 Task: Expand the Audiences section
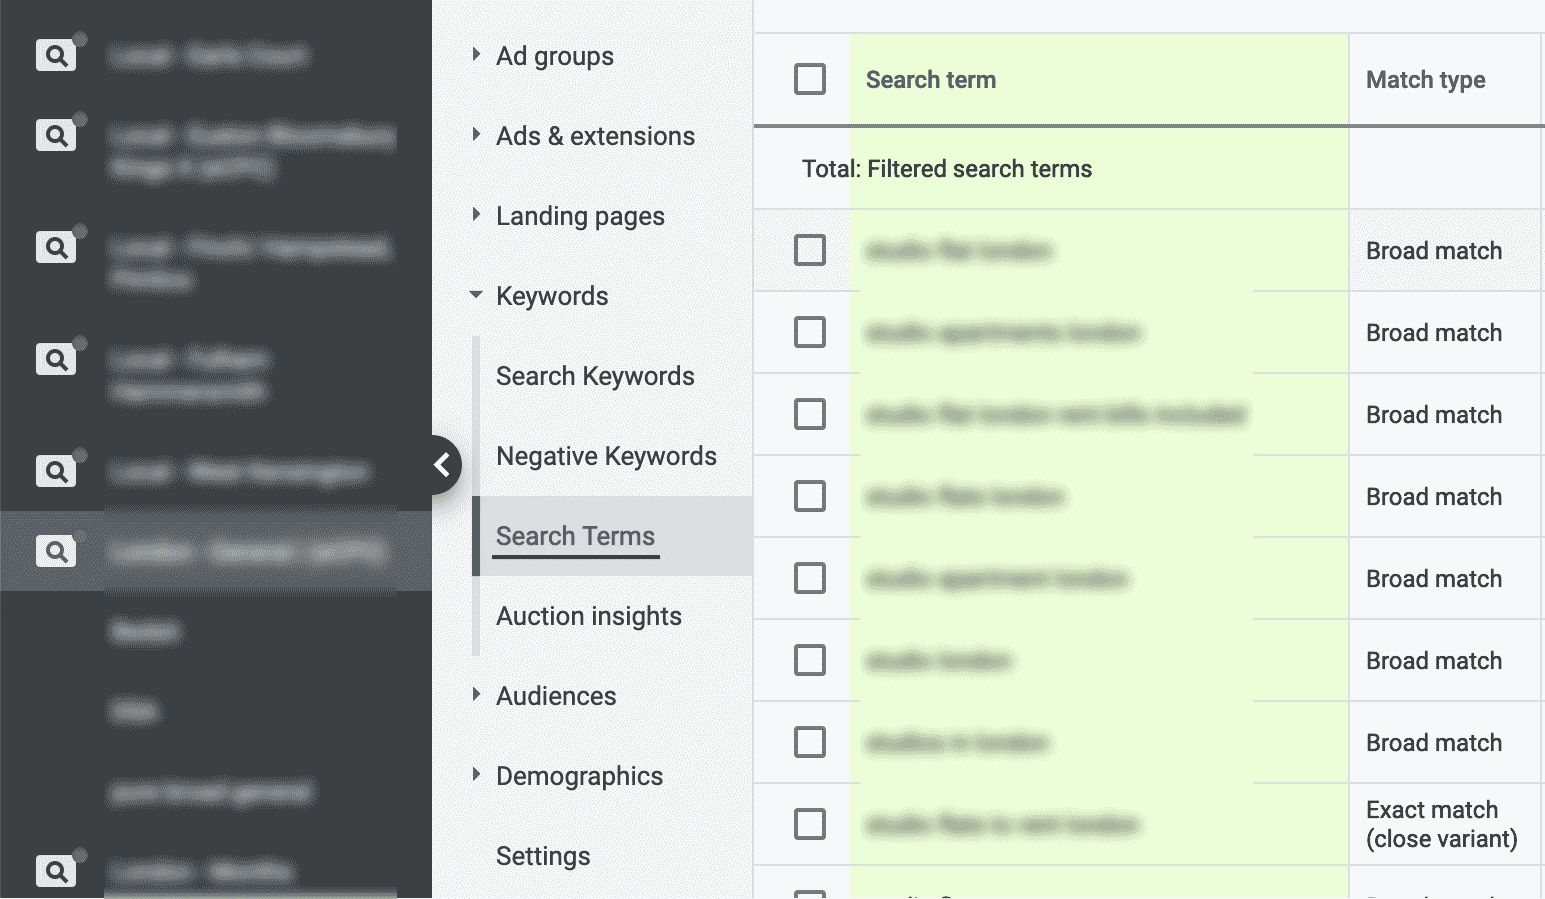[556, 696]
